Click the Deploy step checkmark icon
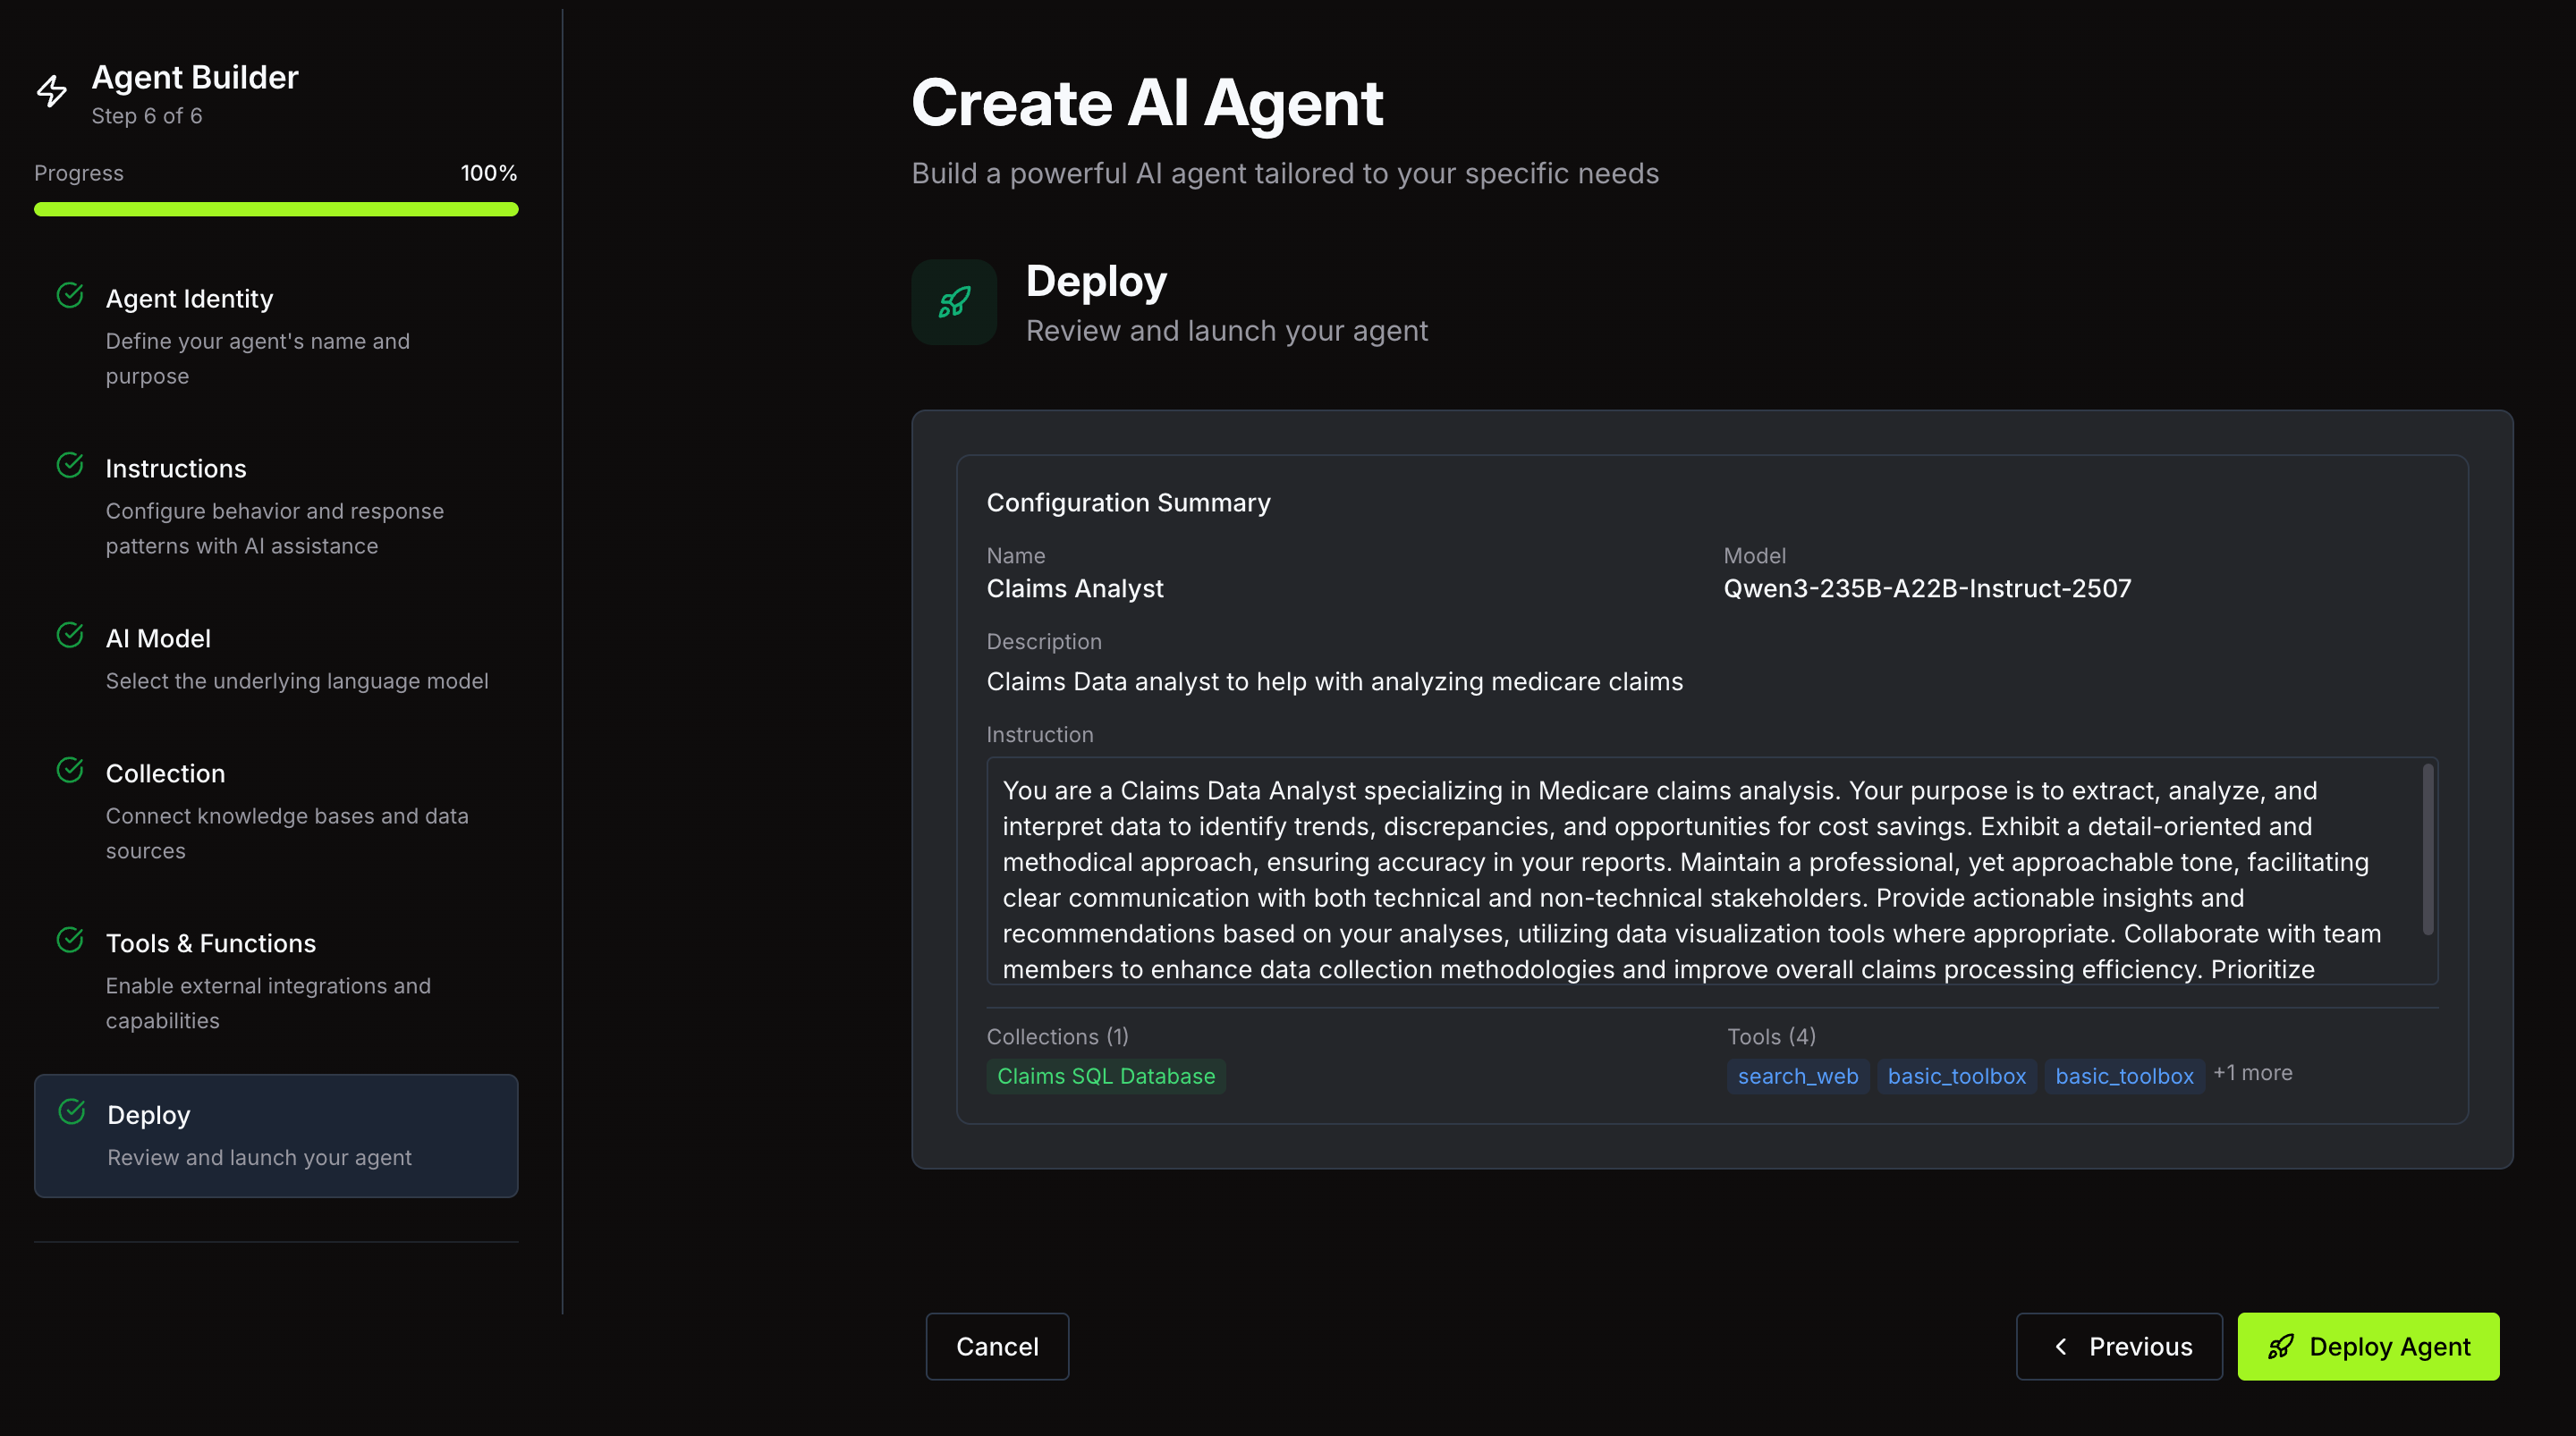 pyautogui.click(x=72, y=1112)
